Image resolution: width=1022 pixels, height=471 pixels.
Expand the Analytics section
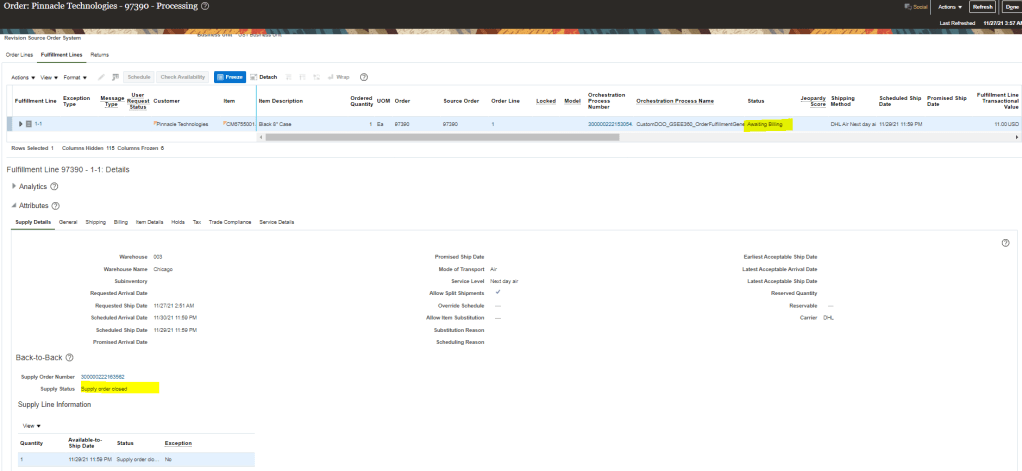pos(14,186)
